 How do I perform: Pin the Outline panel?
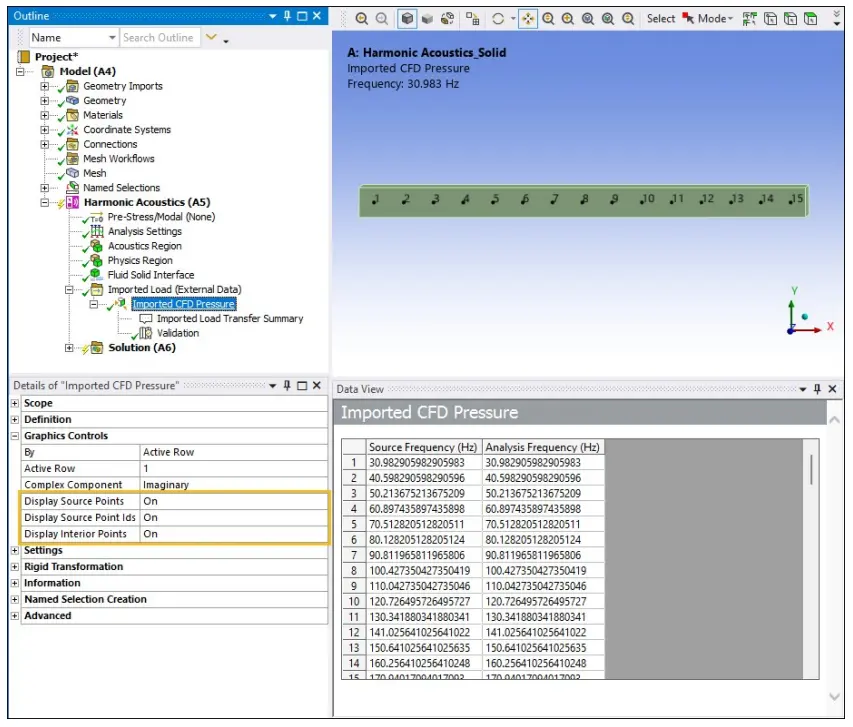coord(288,16)
